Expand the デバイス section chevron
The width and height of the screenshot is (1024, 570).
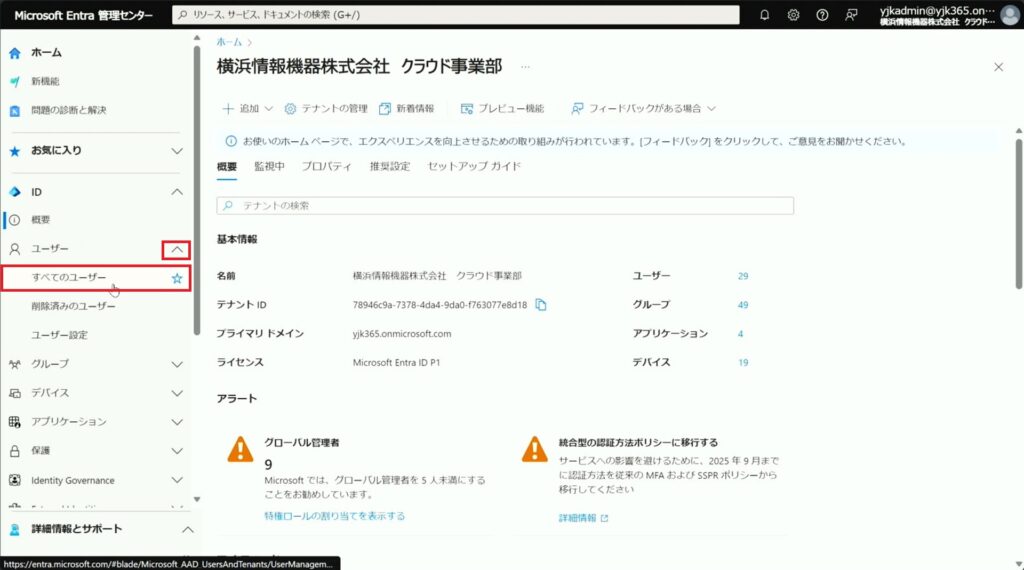[x=177, y=393]
